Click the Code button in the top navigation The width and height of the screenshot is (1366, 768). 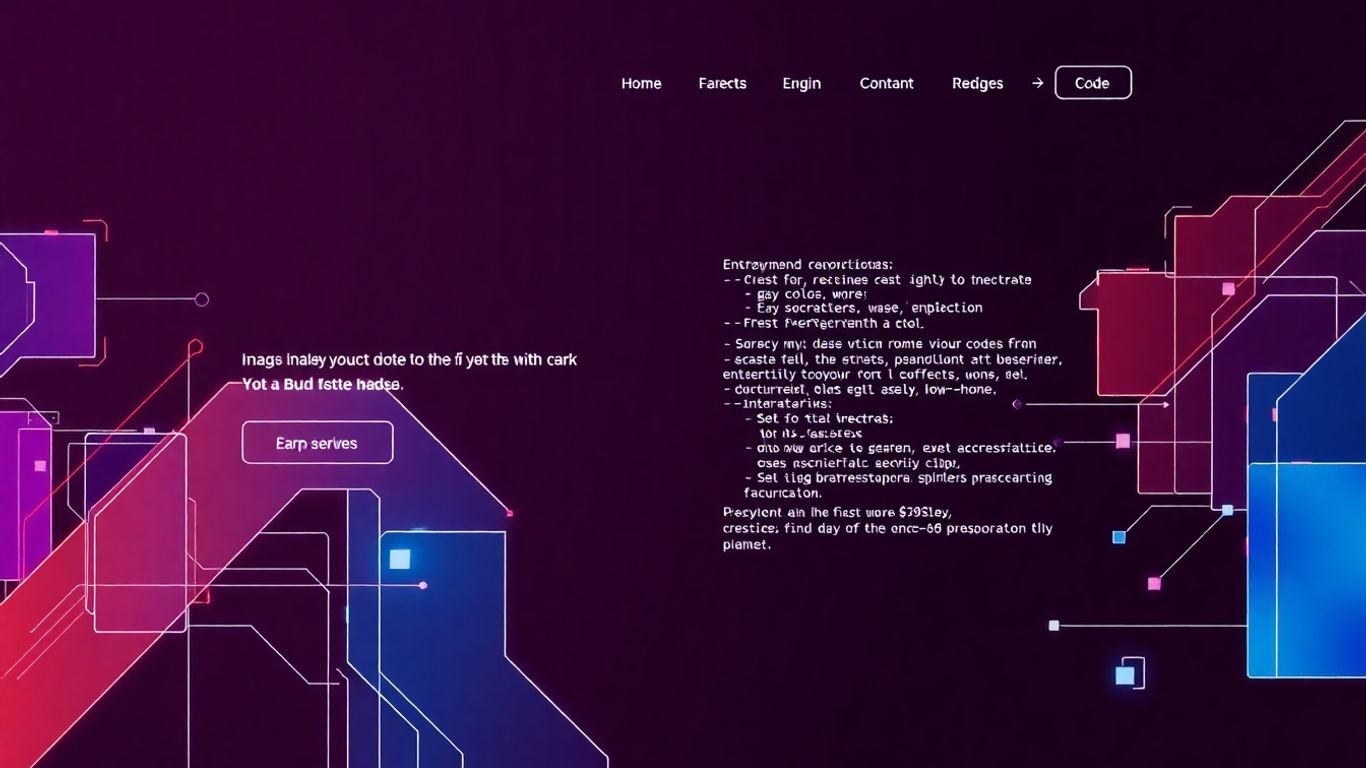tap(1093, 83)
